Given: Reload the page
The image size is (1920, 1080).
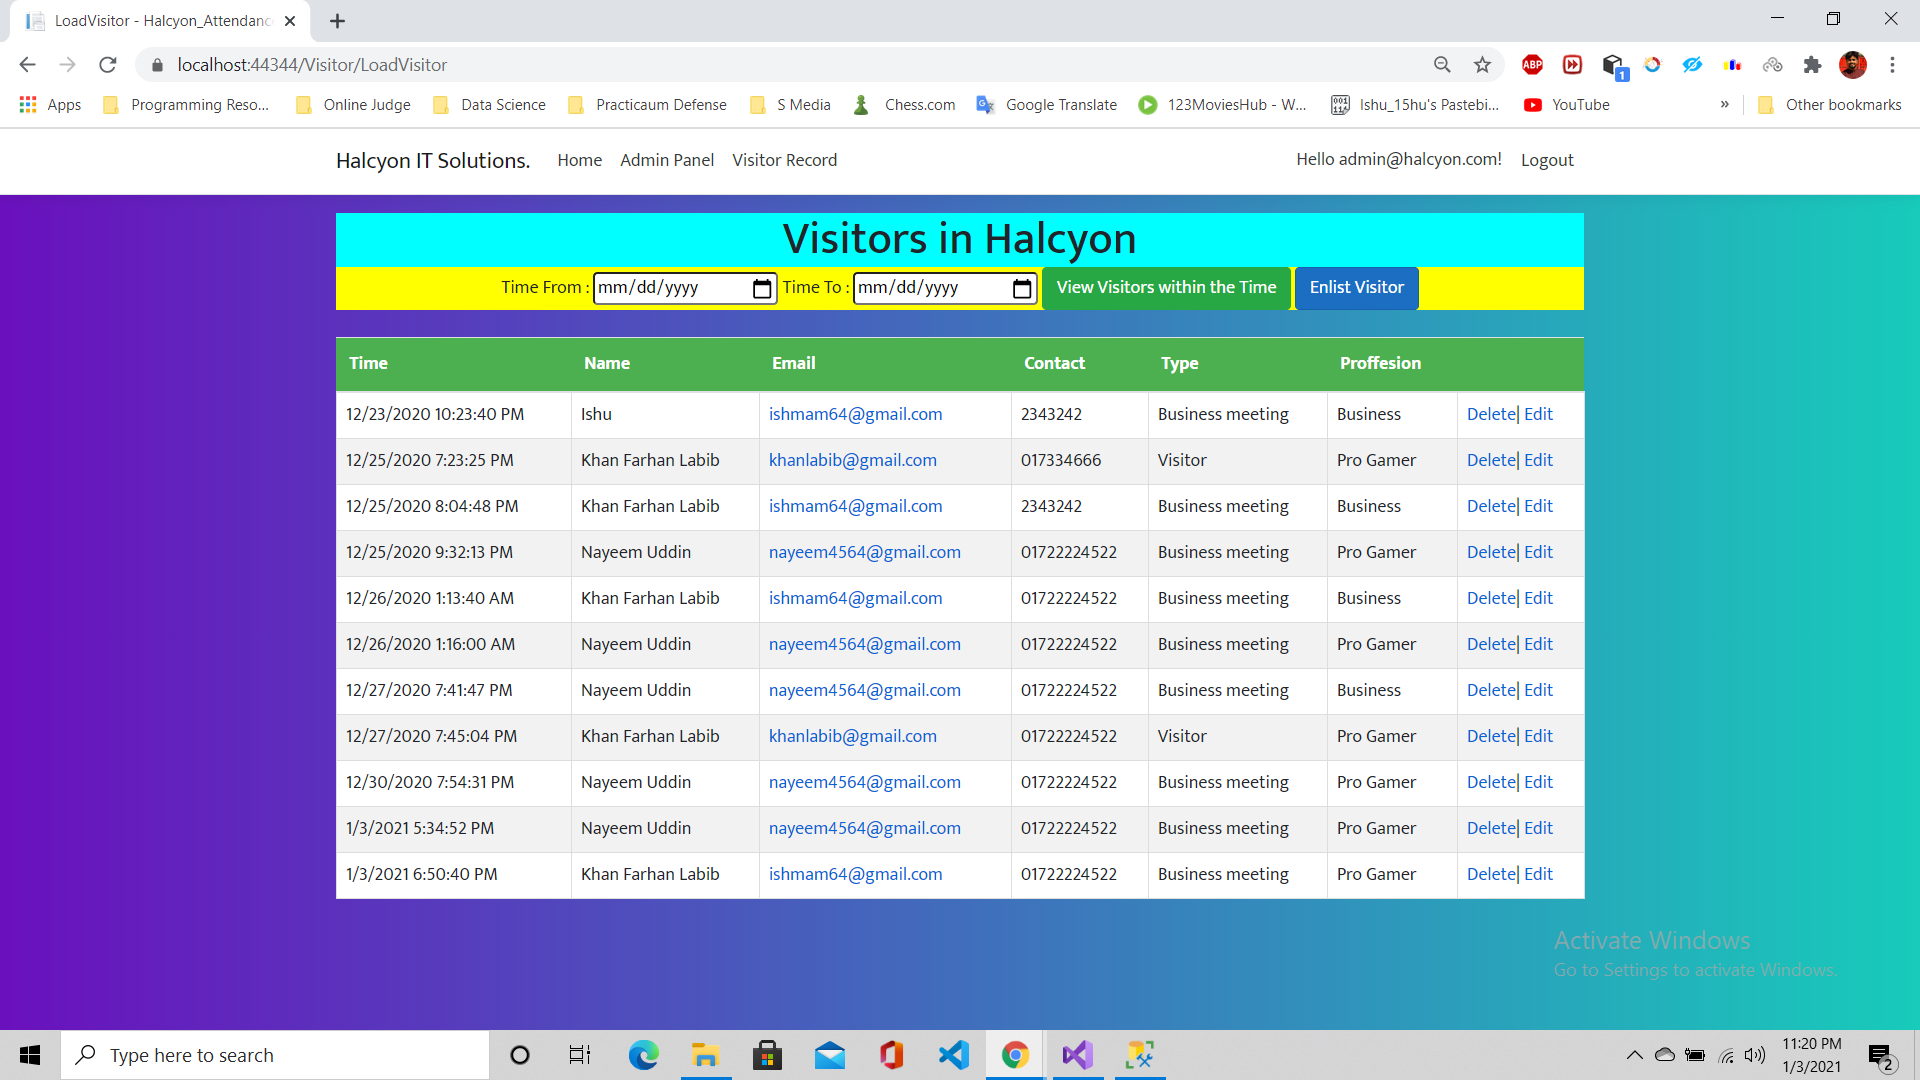Looking at the screenshot, I should click(x=108, y=65).
